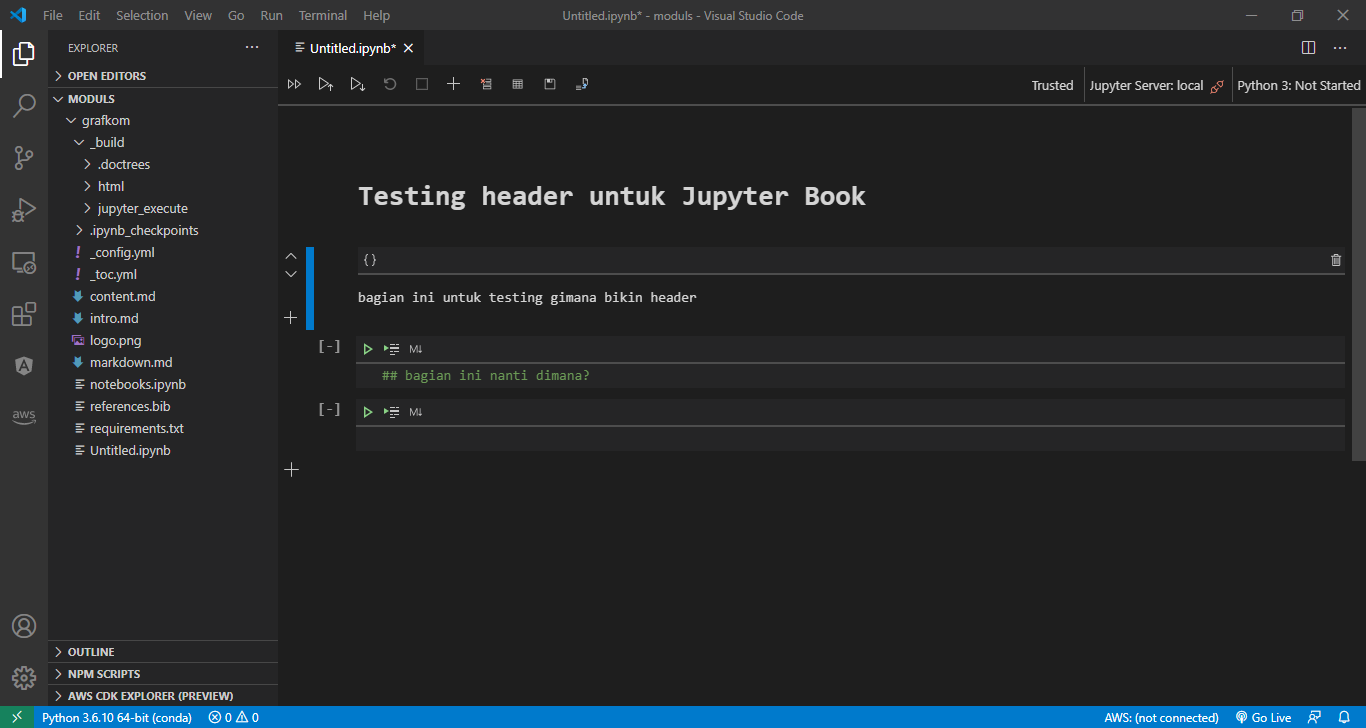This screenshot has height=728, width=1366.
Task: Collapse the _build folder
Action: point(163,143)
